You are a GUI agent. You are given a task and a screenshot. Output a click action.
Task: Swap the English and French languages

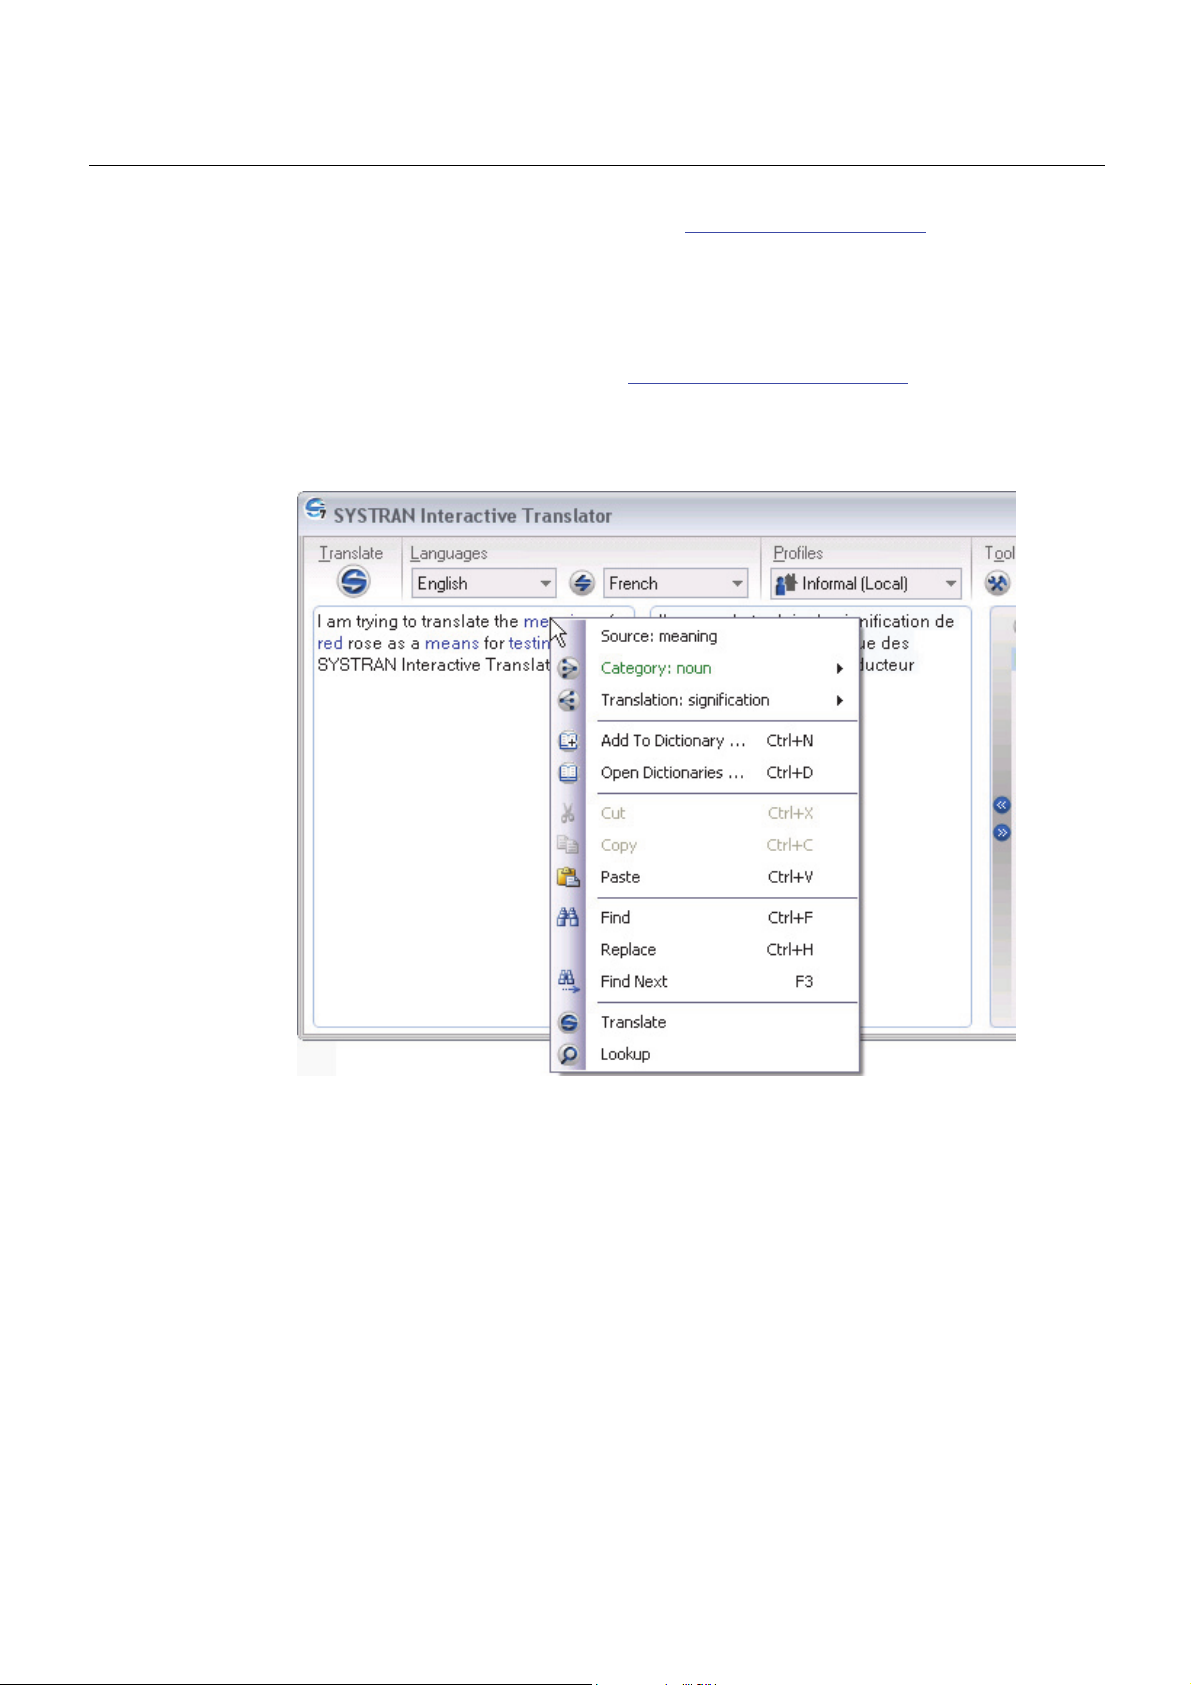(582, 583)
